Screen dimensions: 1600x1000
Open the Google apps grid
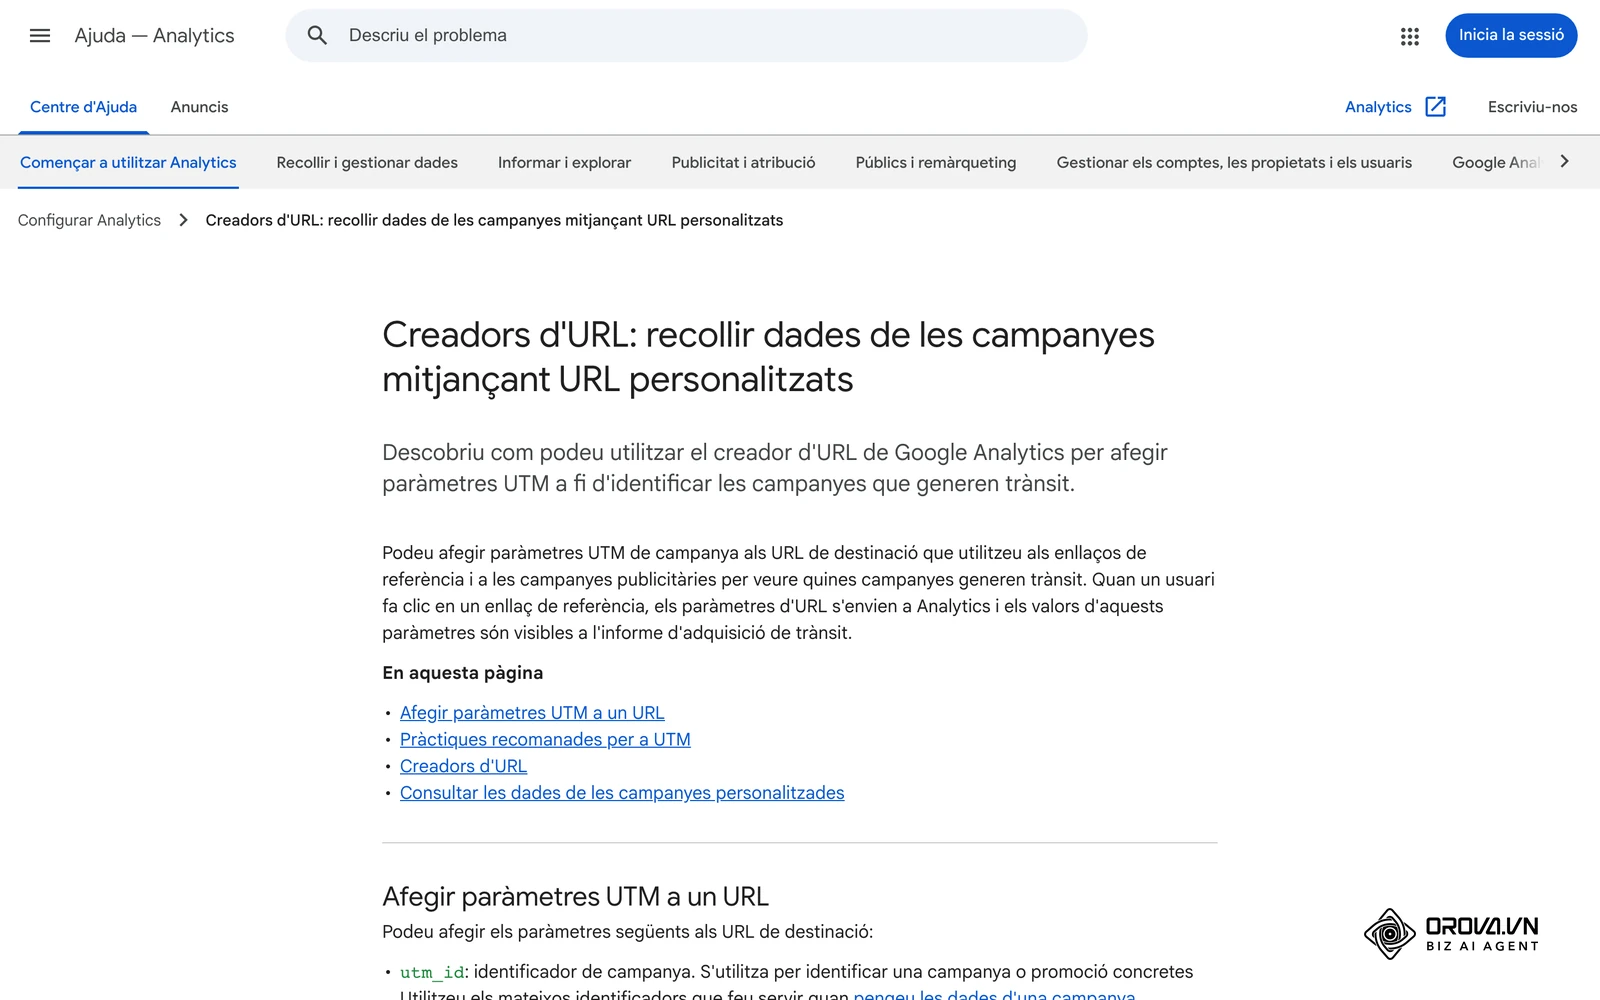click(1410, 36)
